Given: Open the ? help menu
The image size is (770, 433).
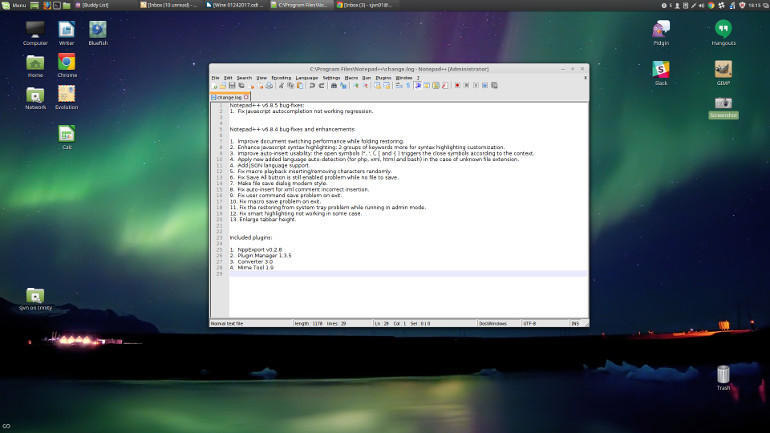Looking at the screenshot, I should 418,78.
